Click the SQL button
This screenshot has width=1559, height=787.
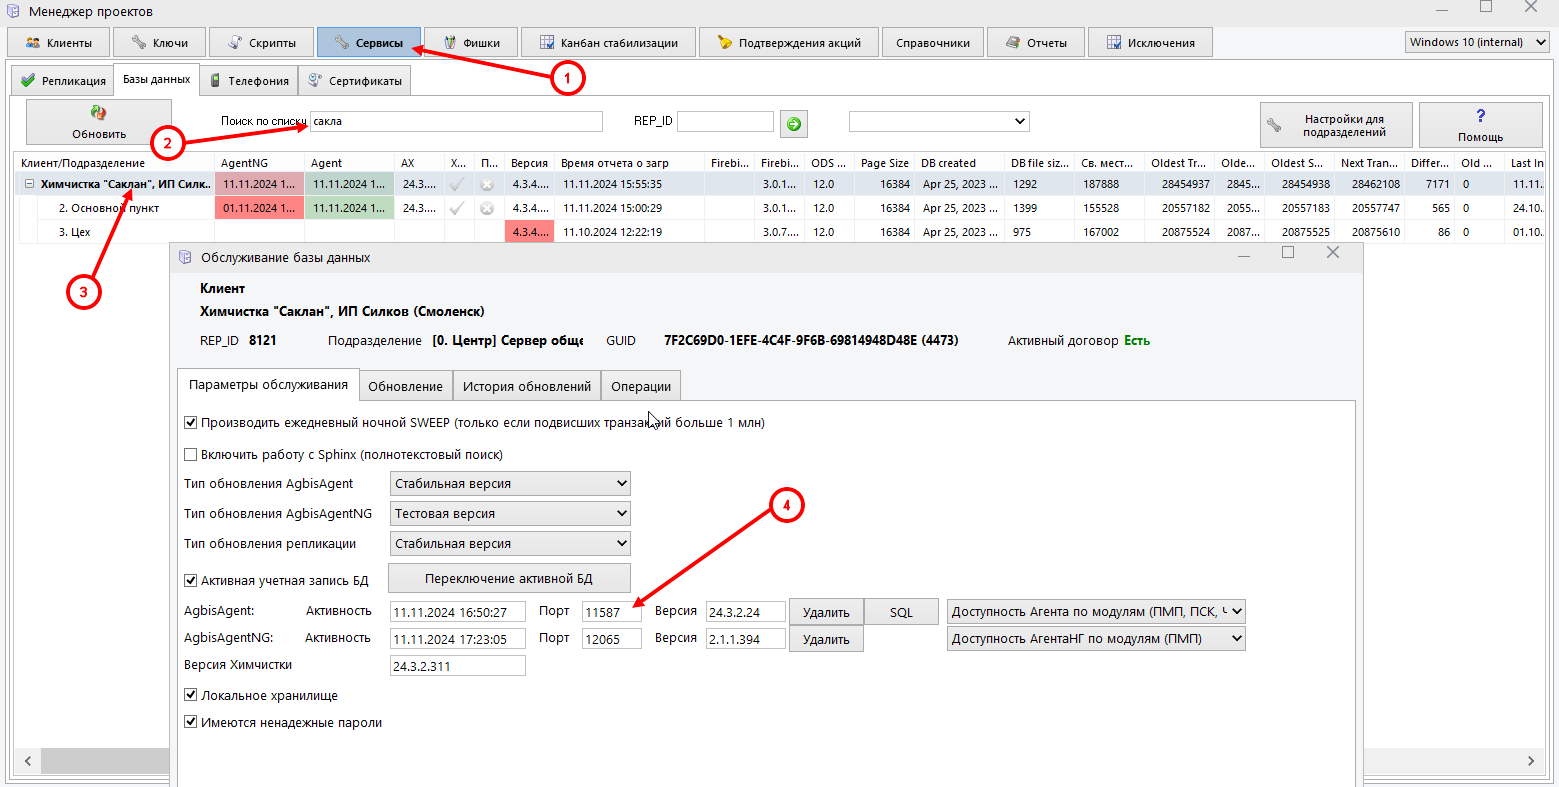click(x=901, y=612)
